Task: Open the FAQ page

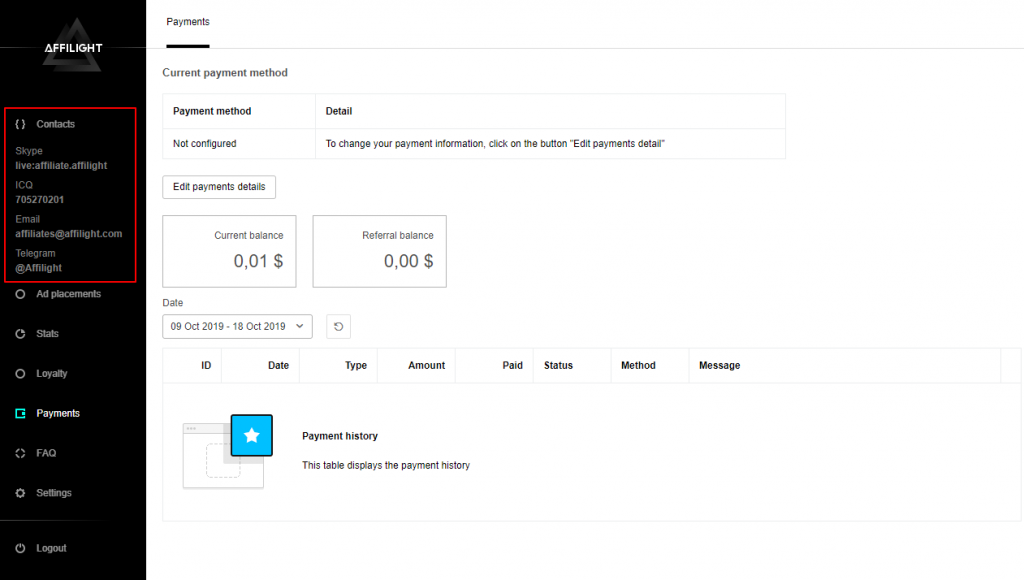Action: click(x=46, y=453)
